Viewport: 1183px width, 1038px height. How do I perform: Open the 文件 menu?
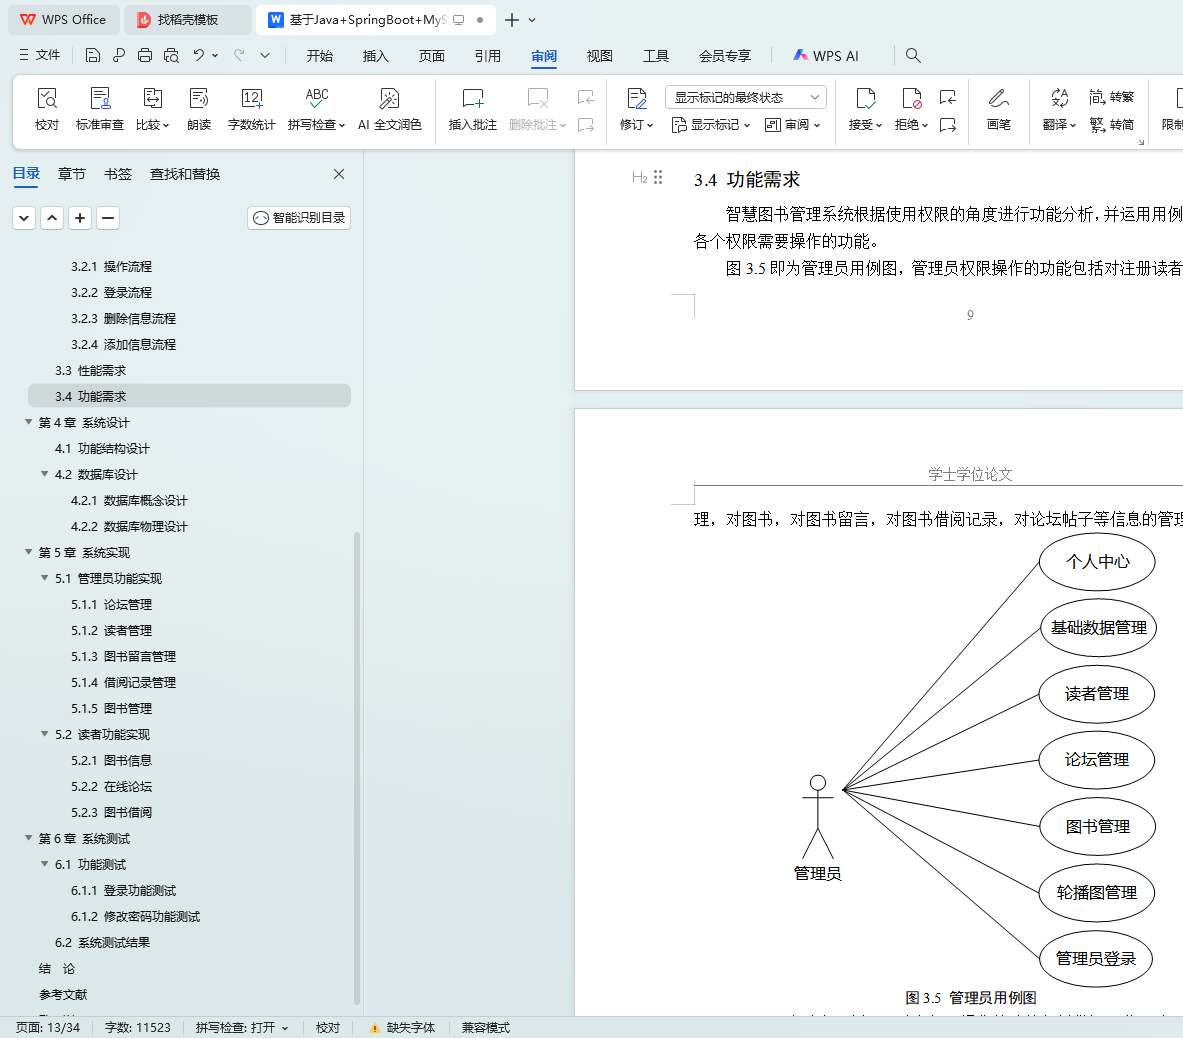39,55
